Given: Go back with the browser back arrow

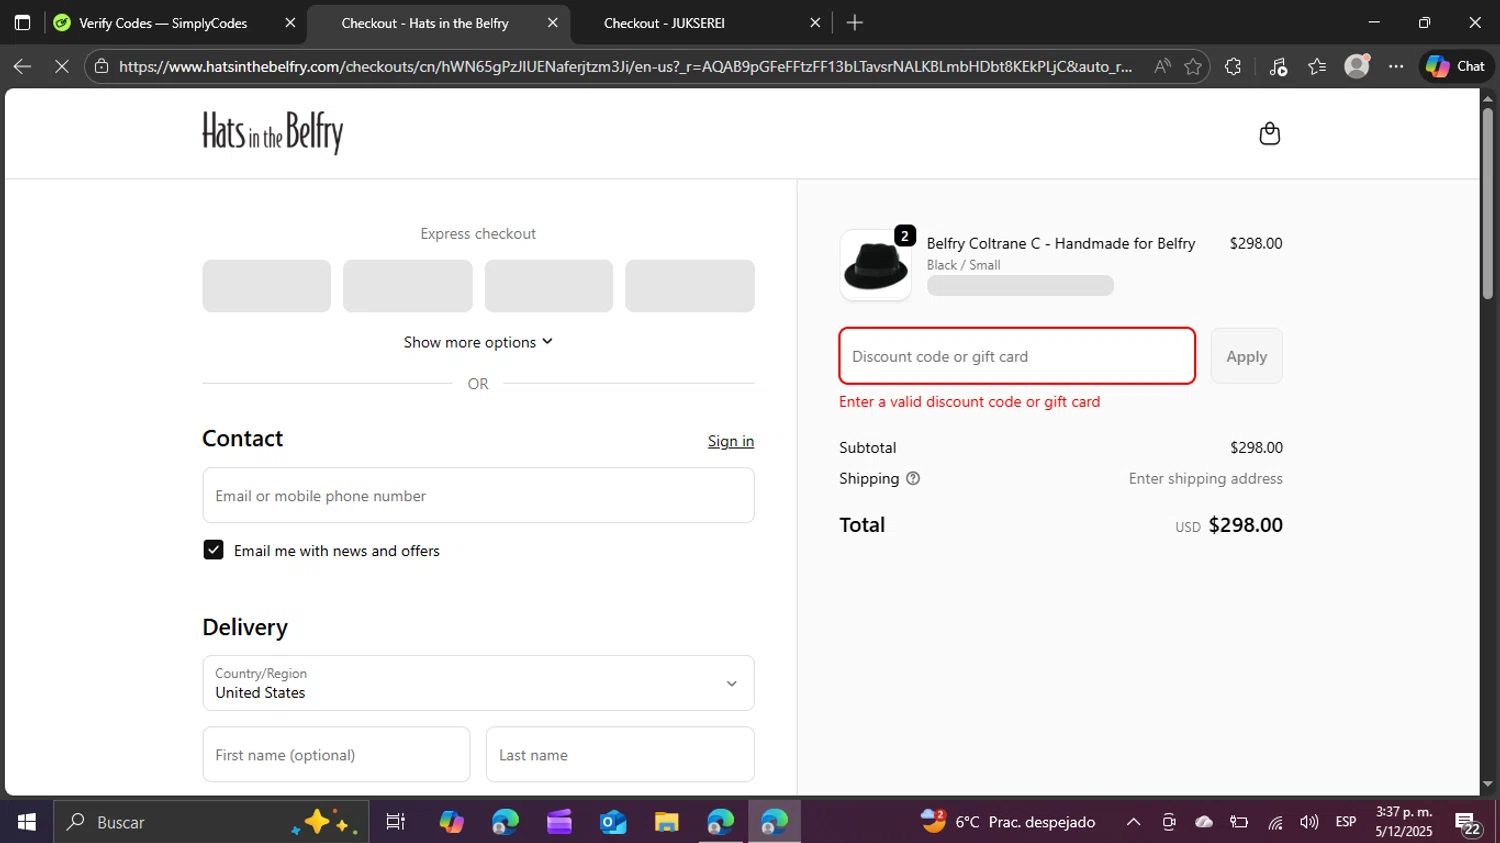Looking at the screenshot, I should pos(22,66).
